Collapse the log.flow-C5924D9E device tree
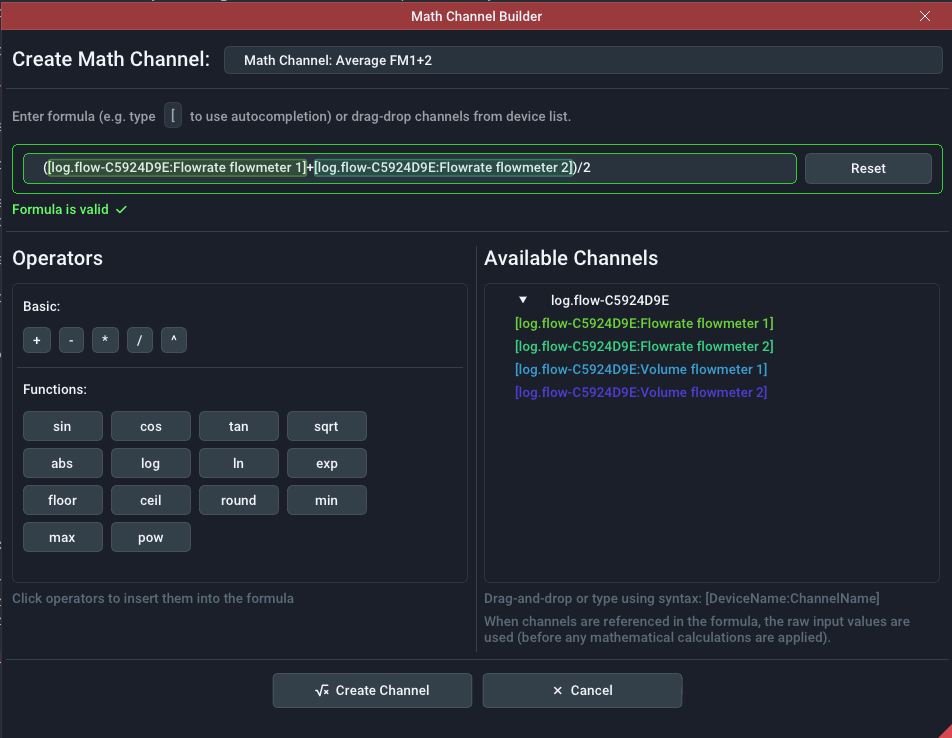This screenshot has height=738, width=952. coord(522,300)
